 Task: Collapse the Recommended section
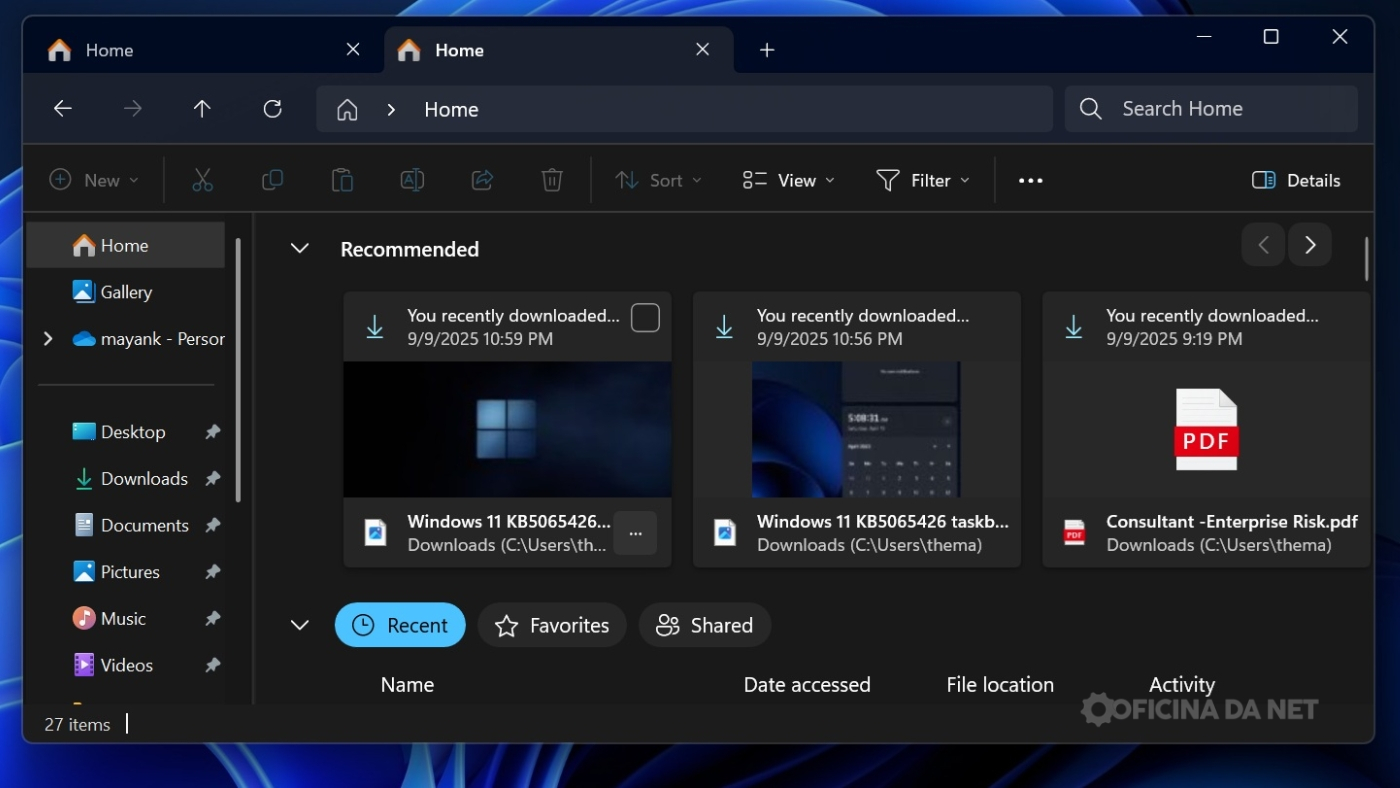coord(299,248)
